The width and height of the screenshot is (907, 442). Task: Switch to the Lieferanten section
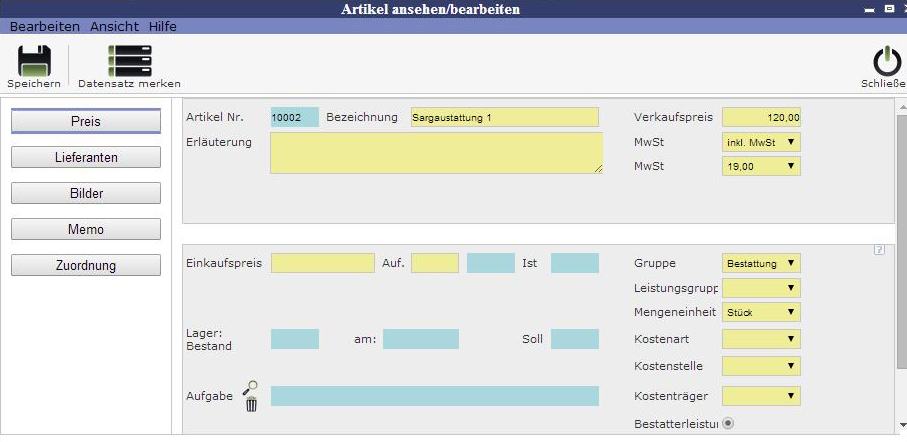pyautogui.click(x=86, y=158)
